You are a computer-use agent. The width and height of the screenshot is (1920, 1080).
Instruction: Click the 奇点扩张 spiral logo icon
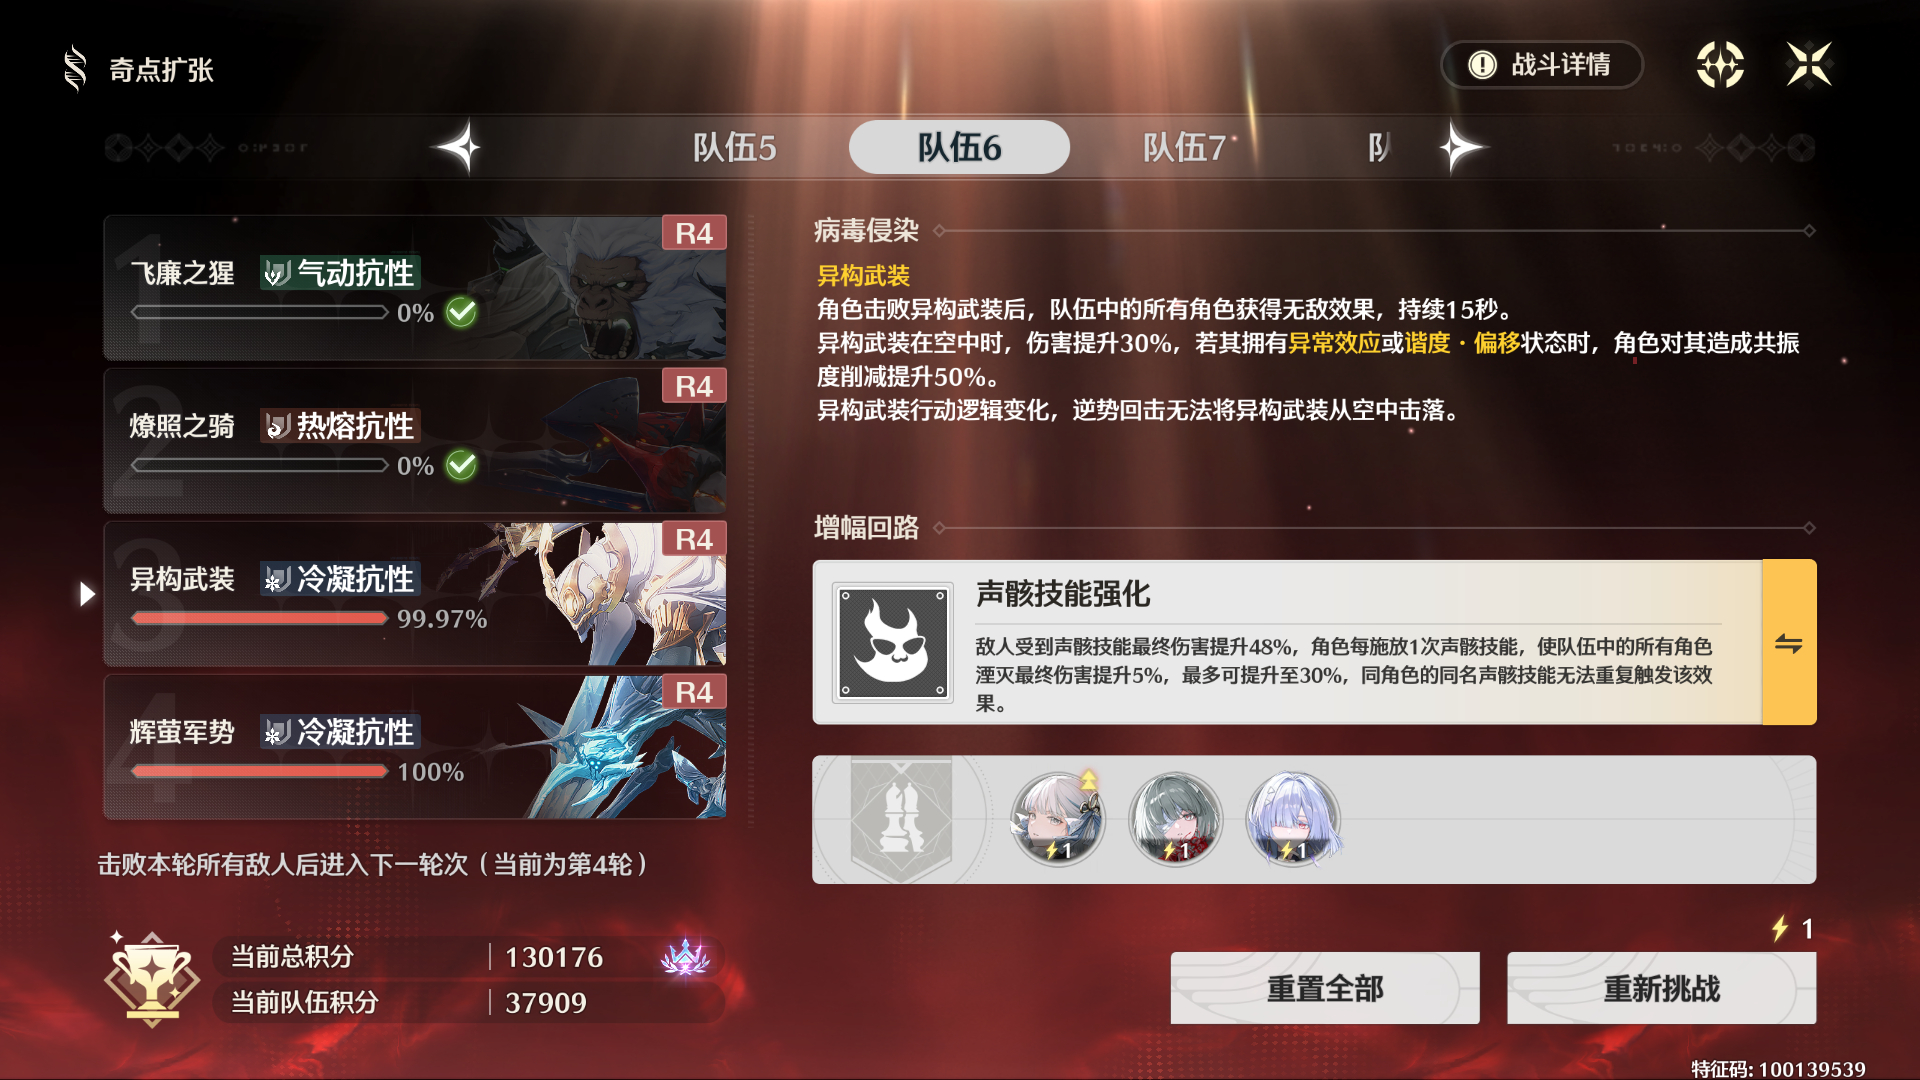pyautogui.click(x=75, y=69)
